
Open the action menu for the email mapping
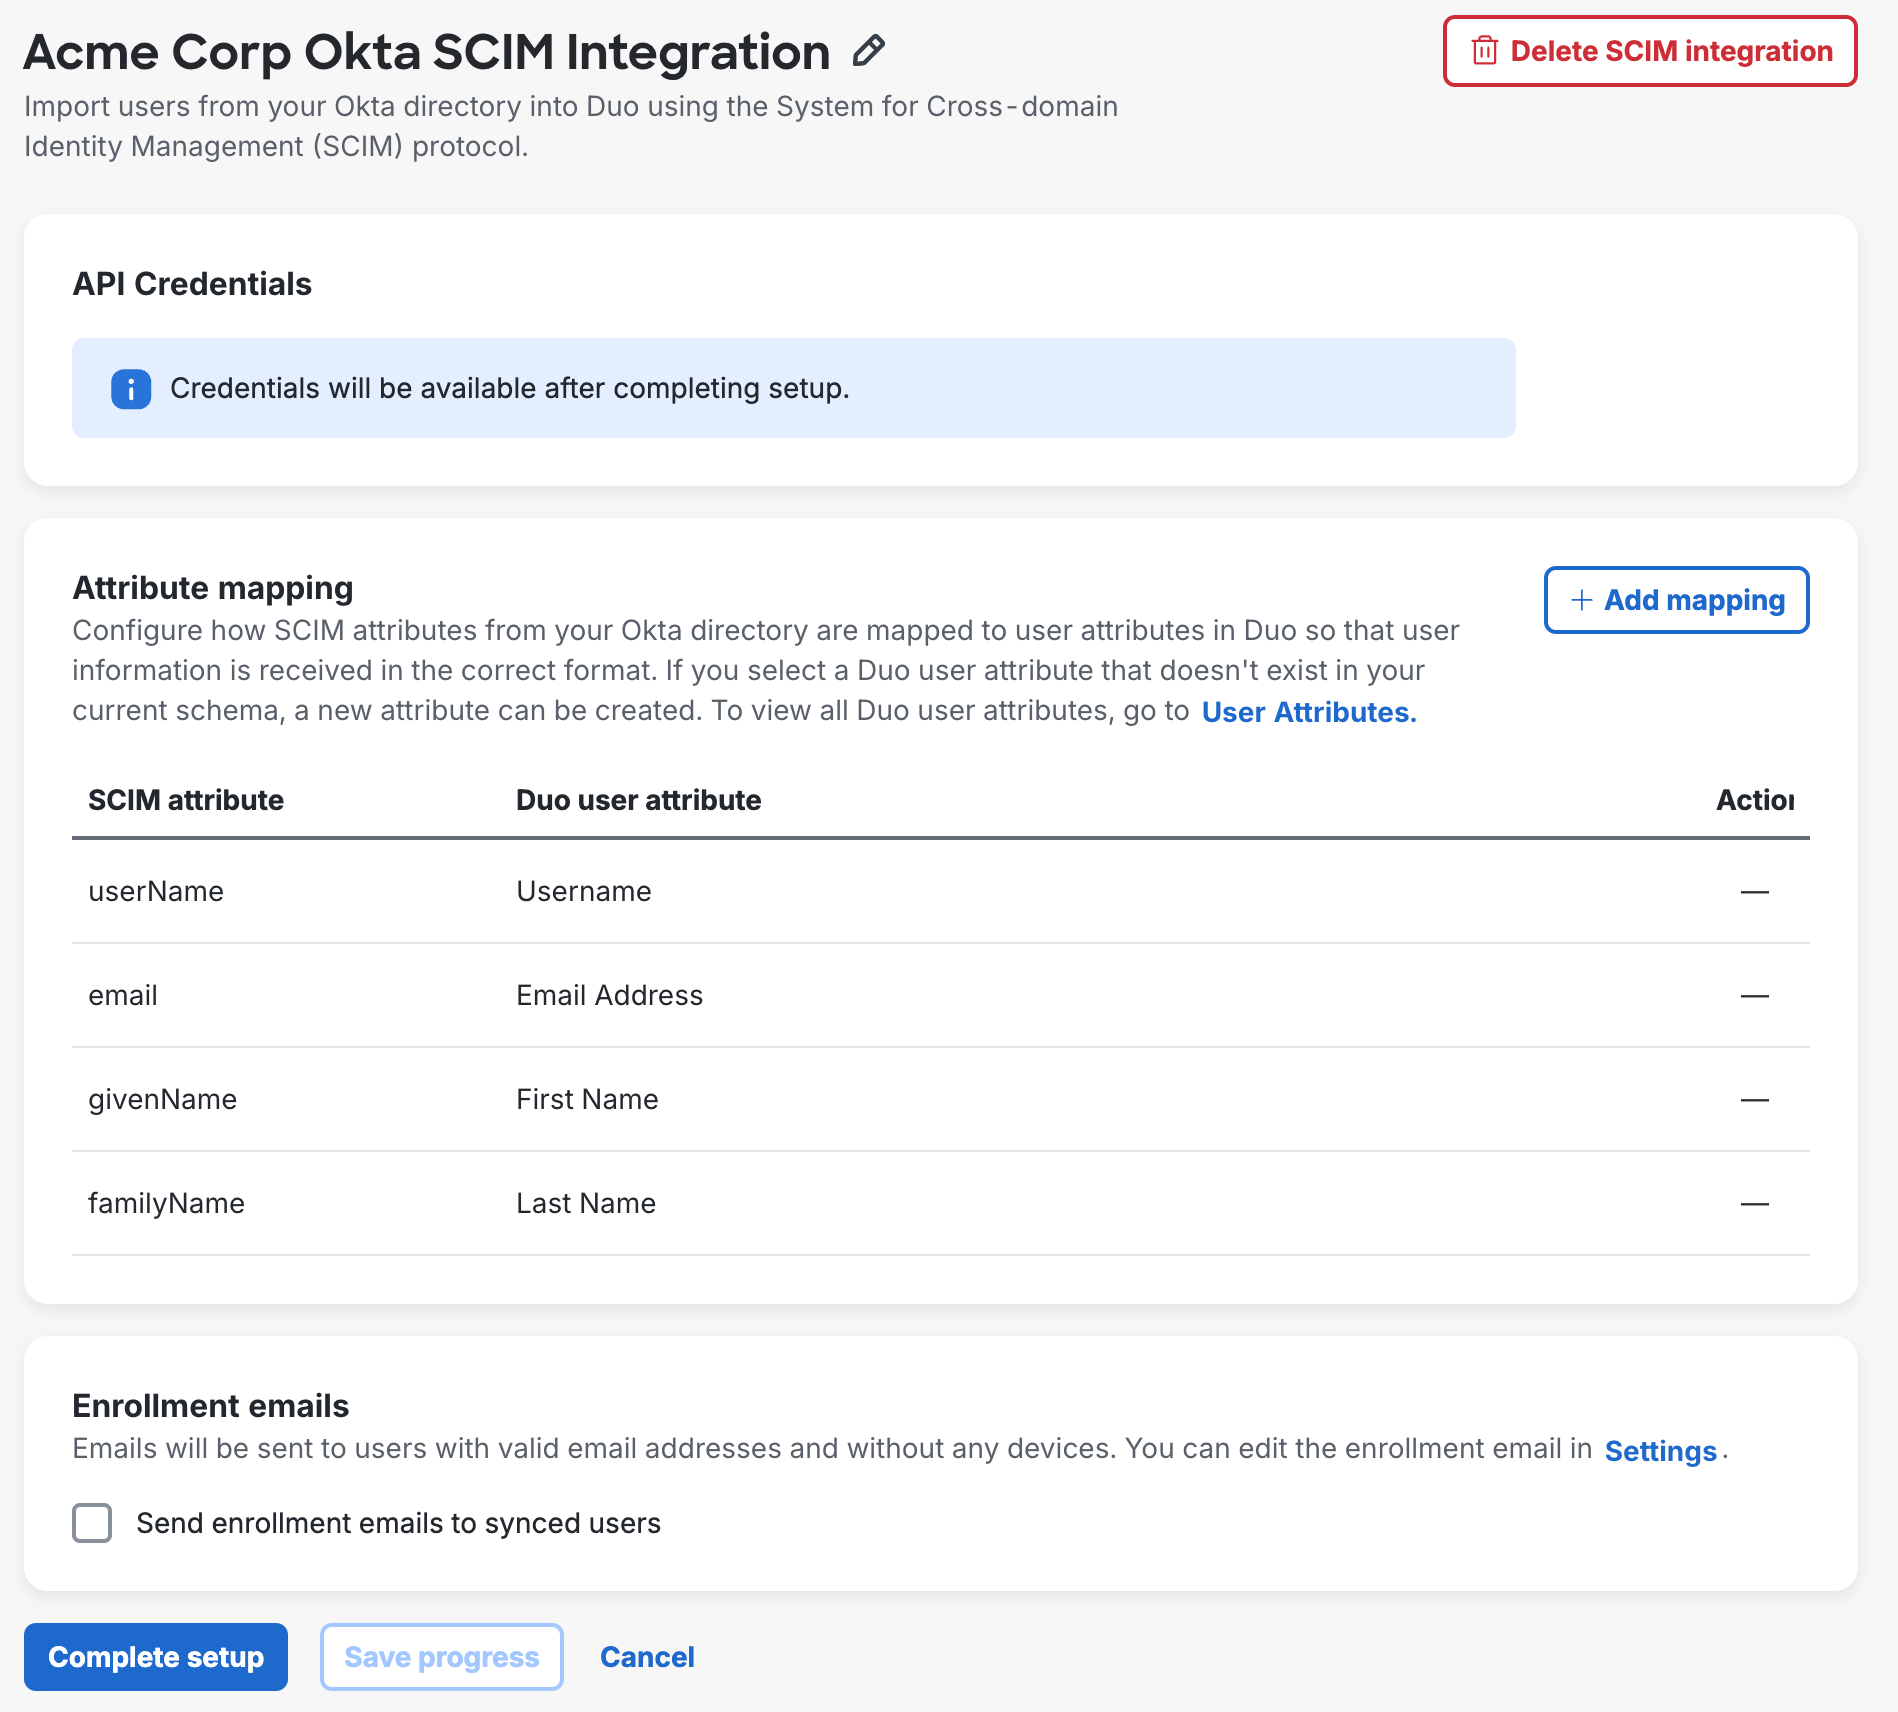tap(1755, 995)
